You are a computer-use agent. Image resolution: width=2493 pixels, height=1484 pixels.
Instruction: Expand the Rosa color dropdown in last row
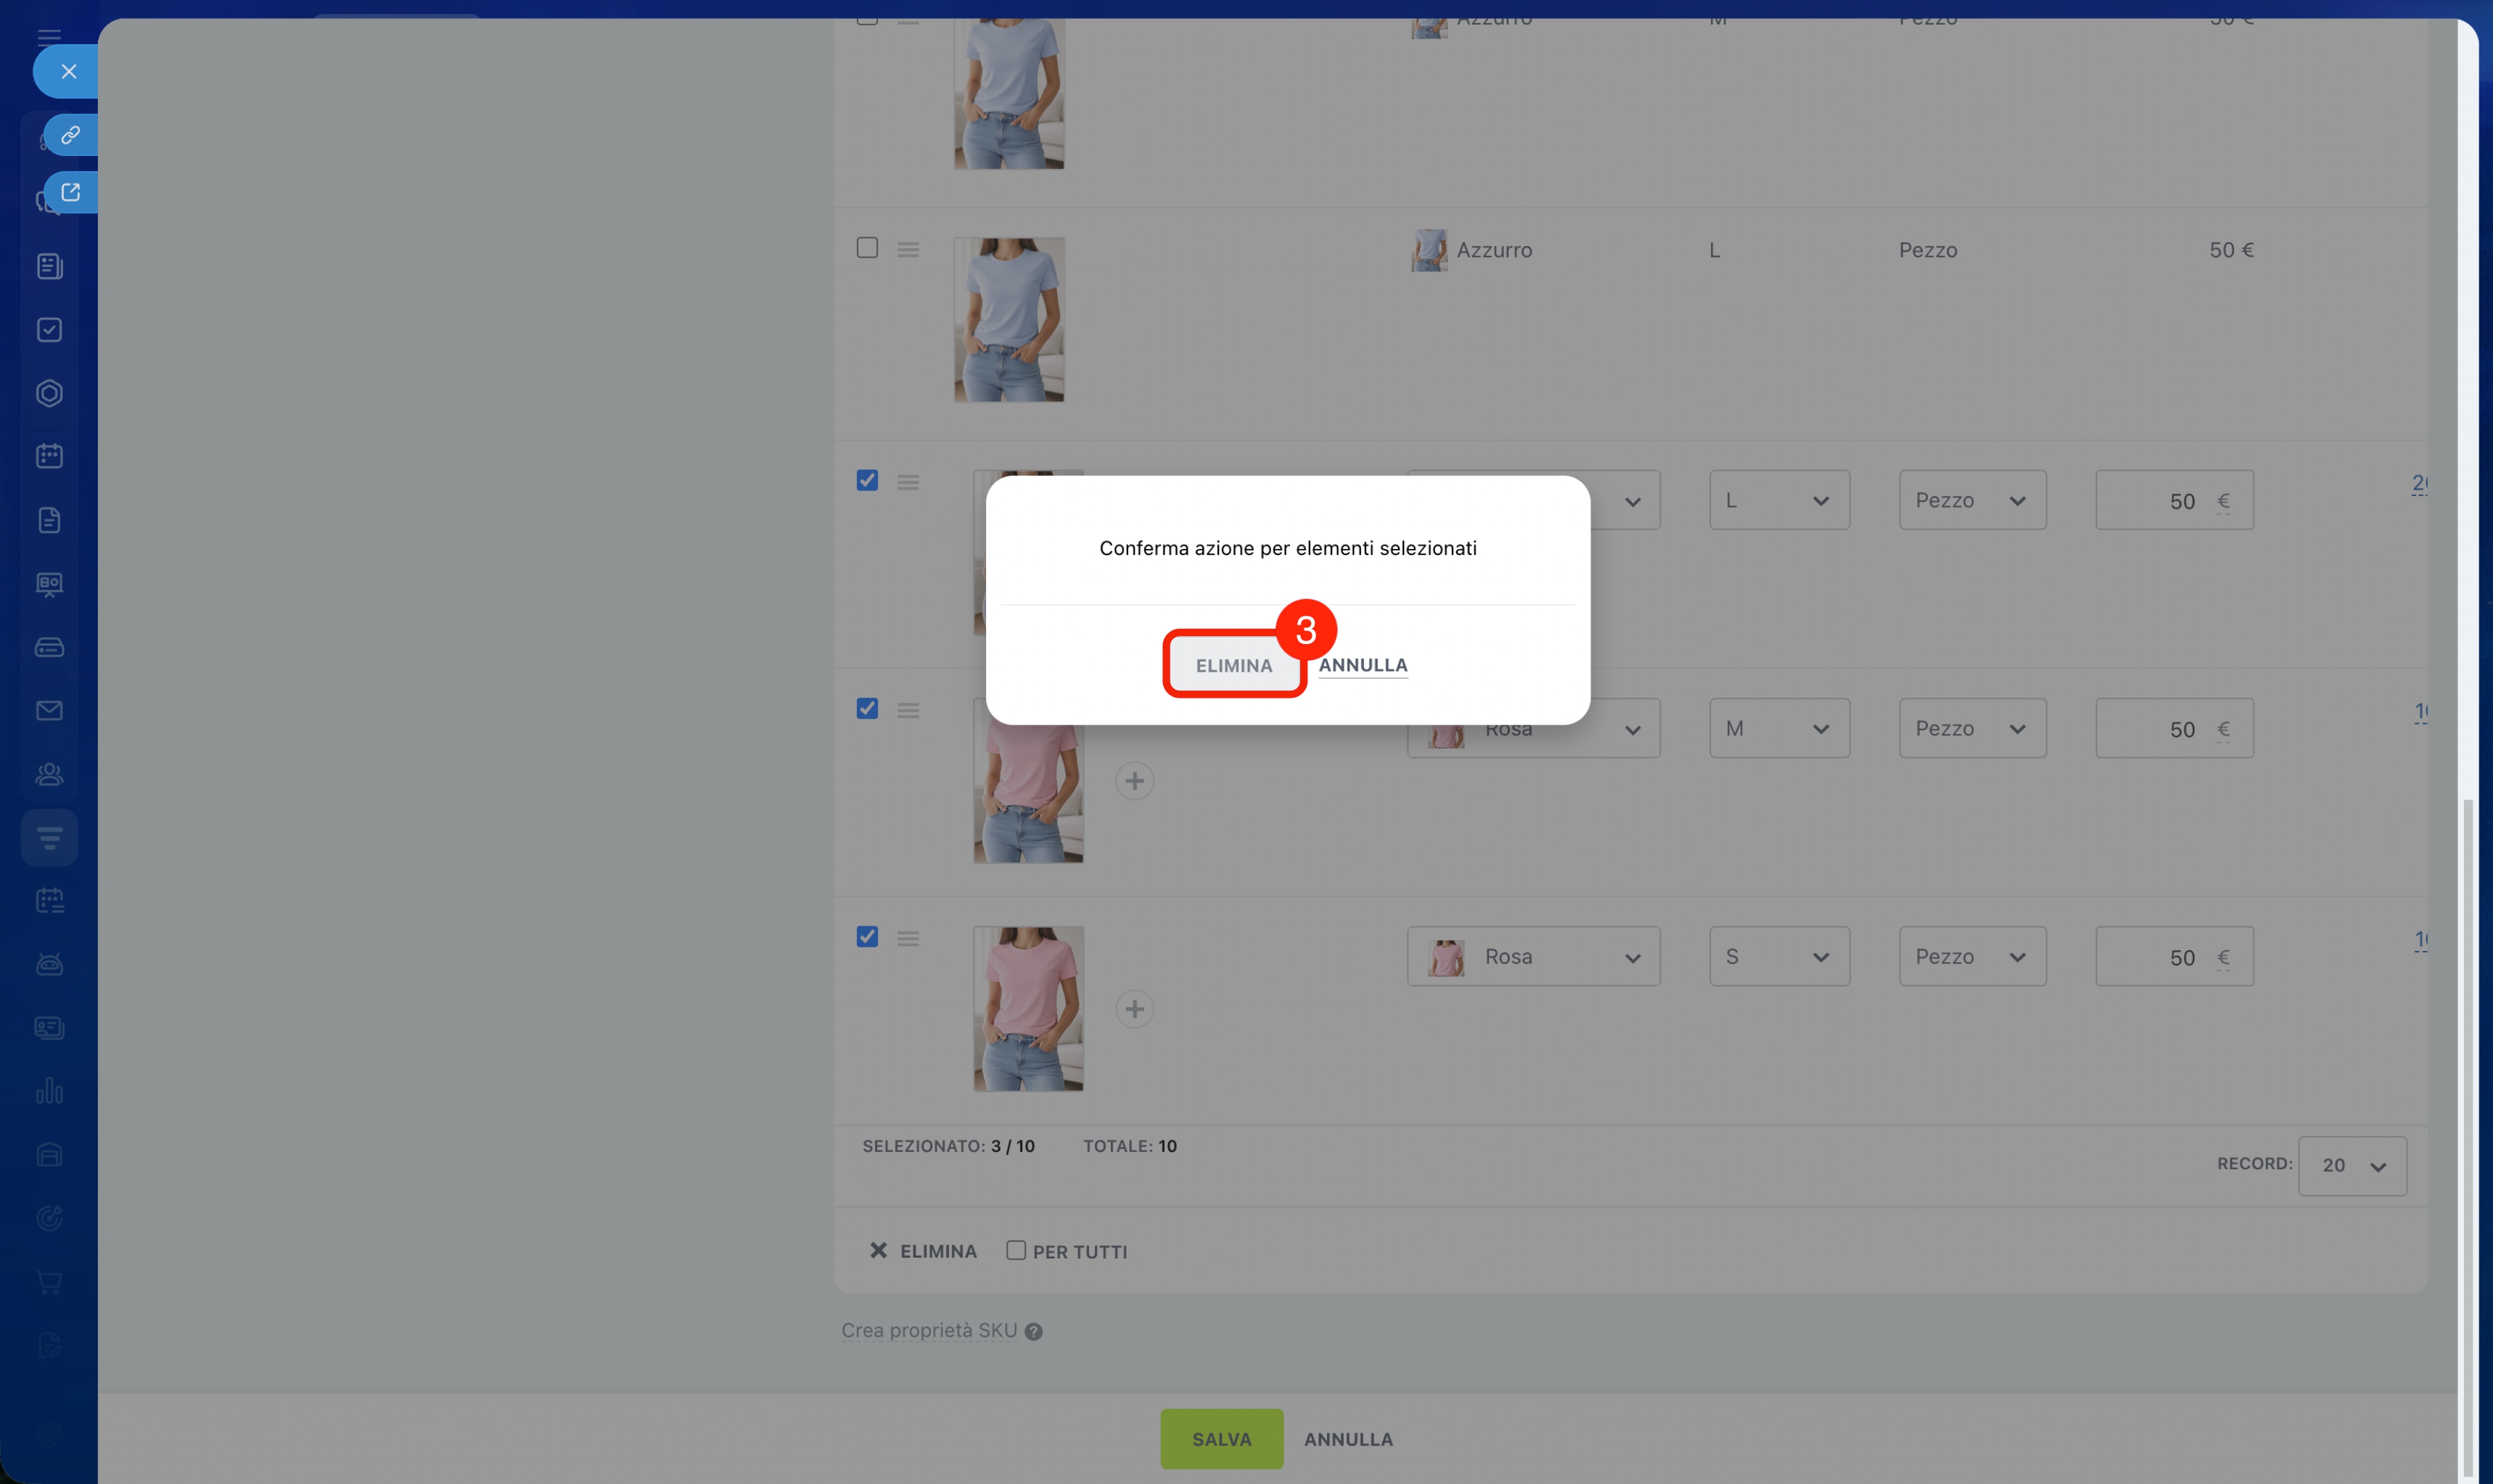point(1533,957)
